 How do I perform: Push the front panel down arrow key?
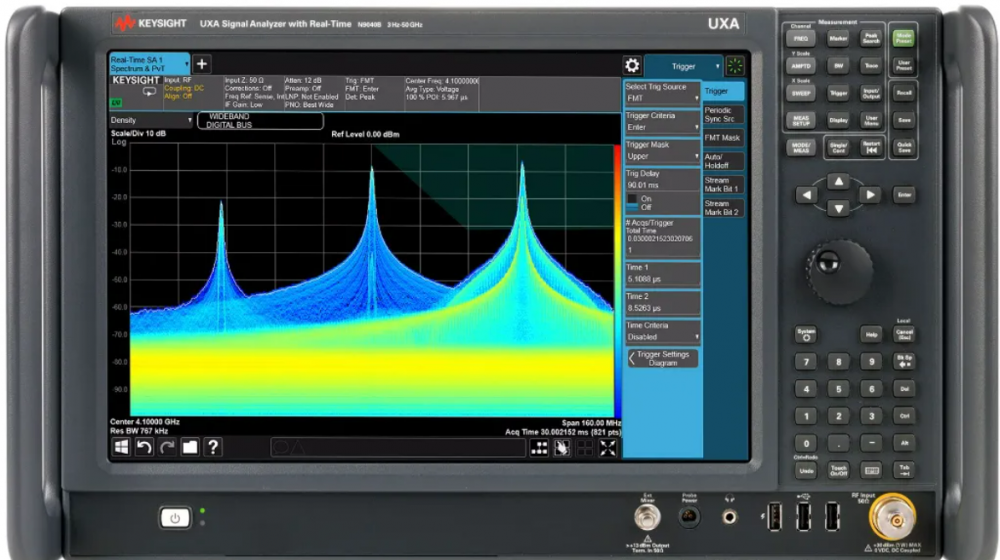(x=839, y=208)
